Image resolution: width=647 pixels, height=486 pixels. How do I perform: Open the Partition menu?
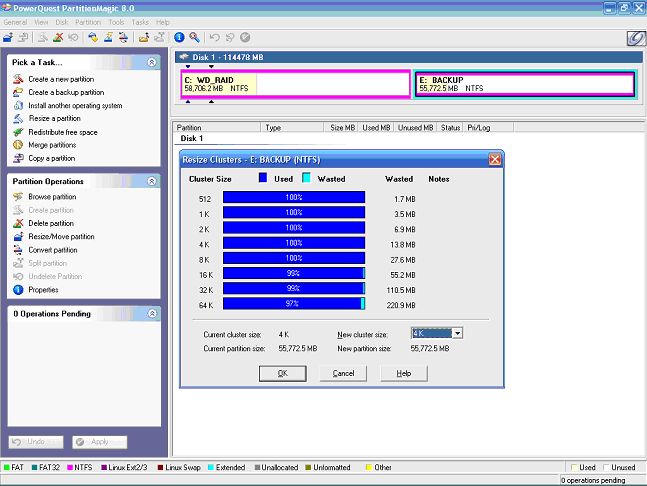pos(88,21)
